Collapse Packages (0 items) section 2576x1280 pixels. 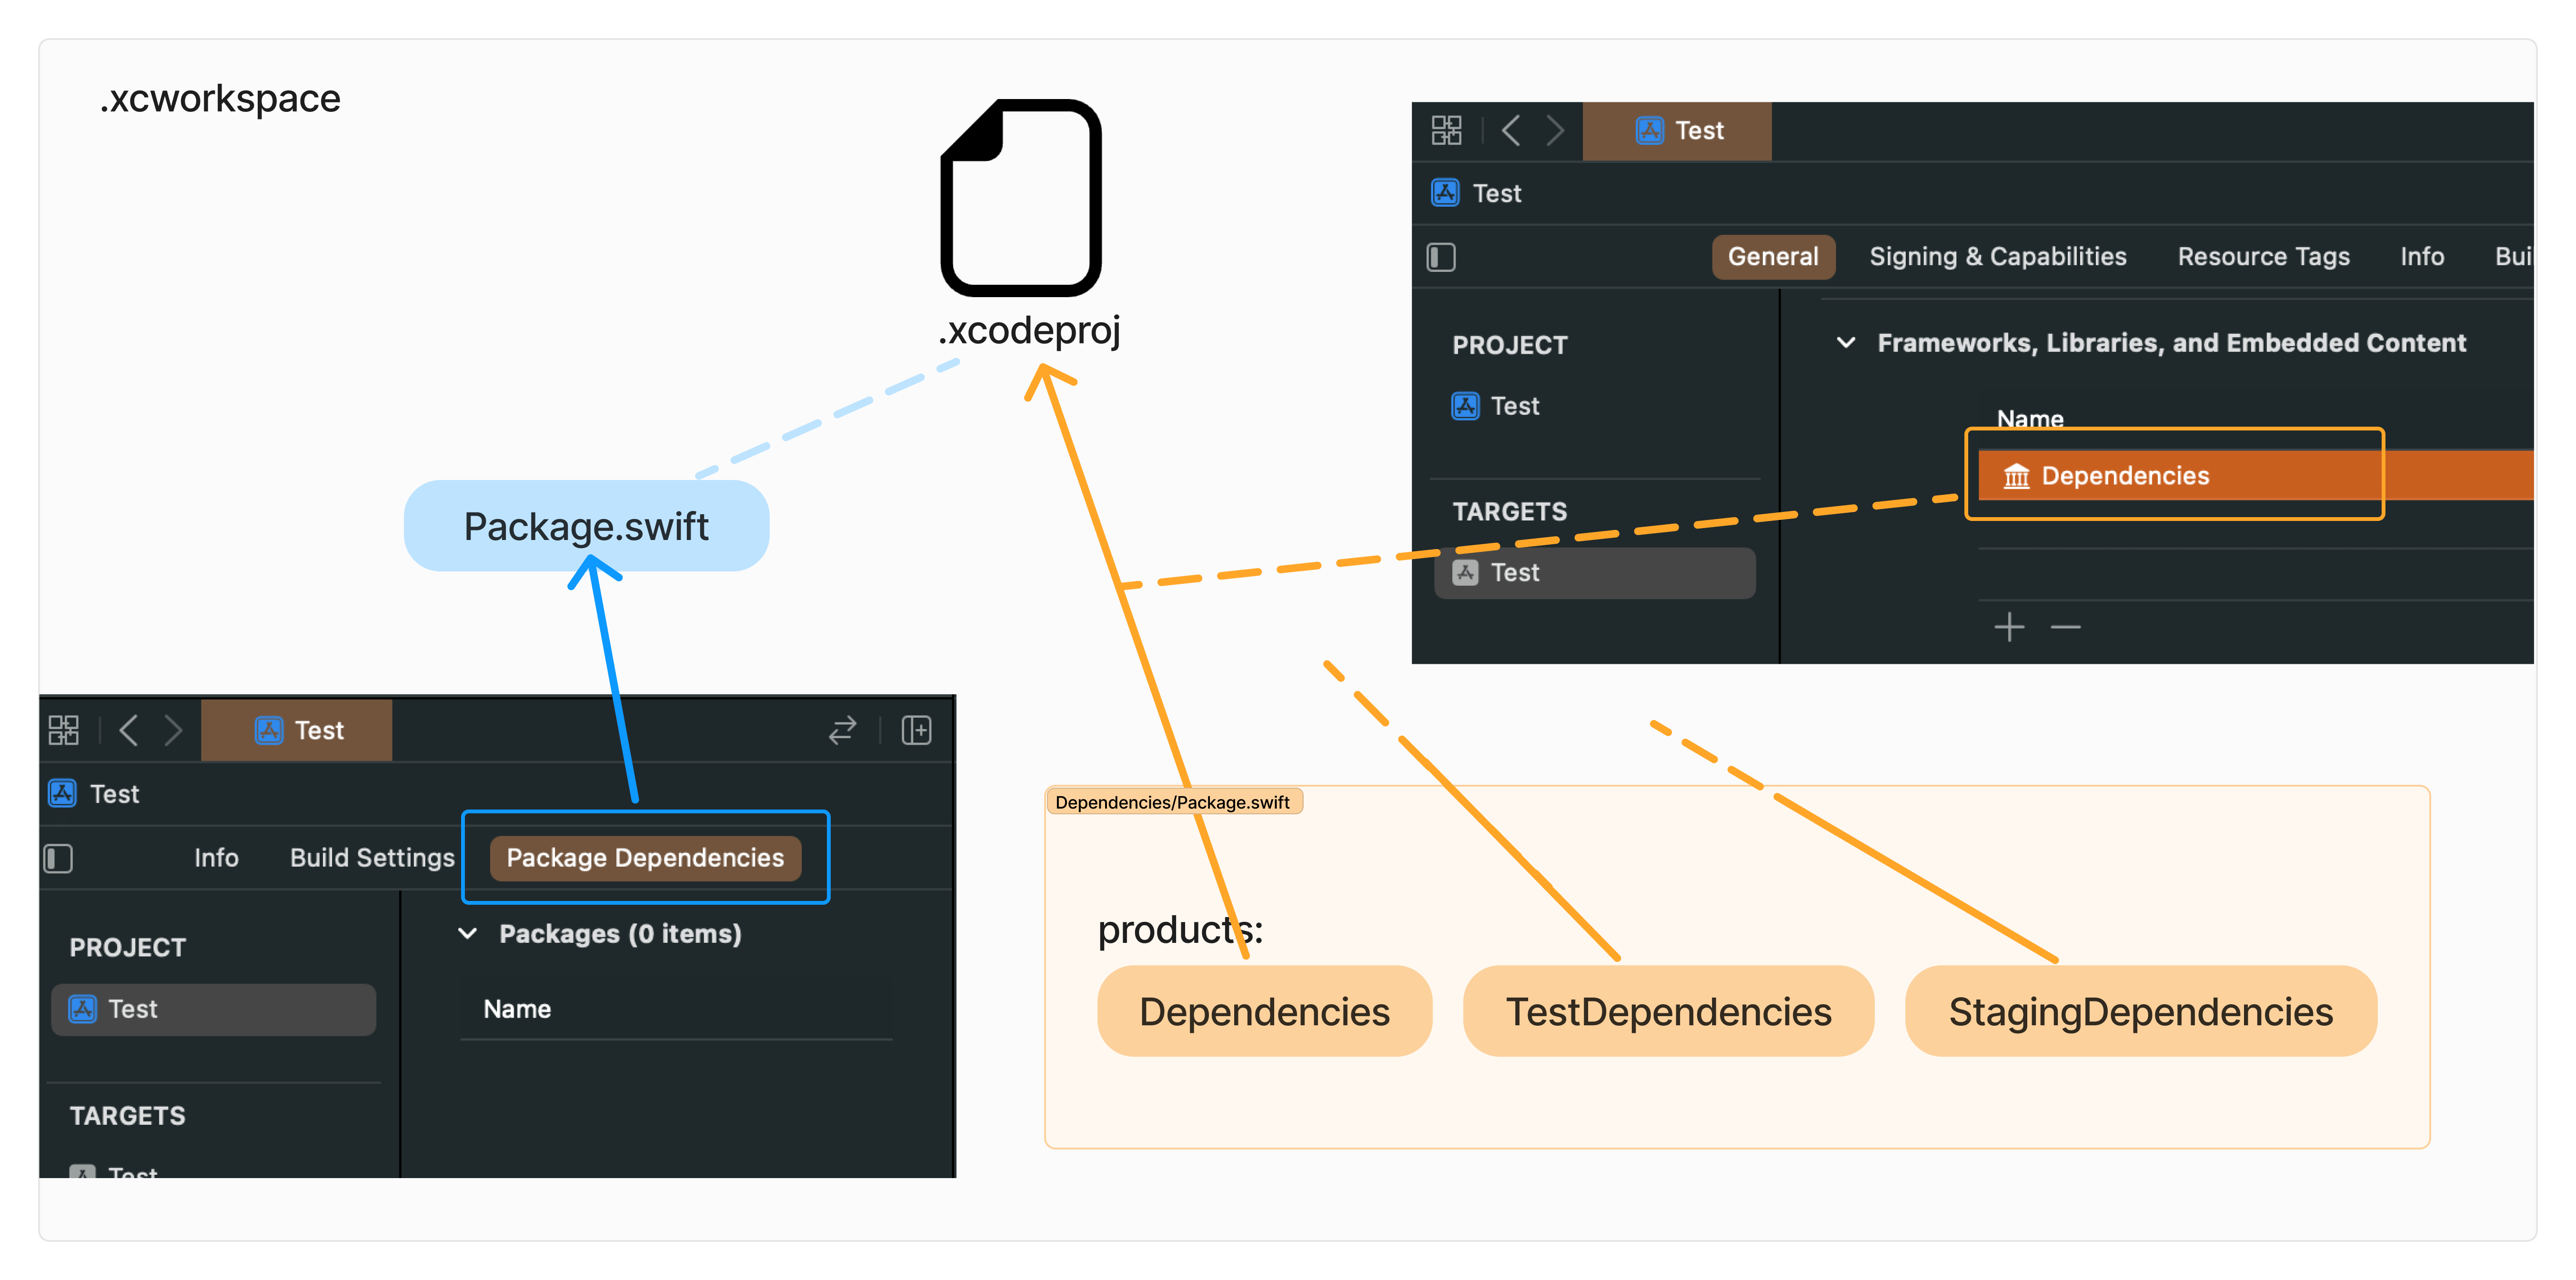467,934
